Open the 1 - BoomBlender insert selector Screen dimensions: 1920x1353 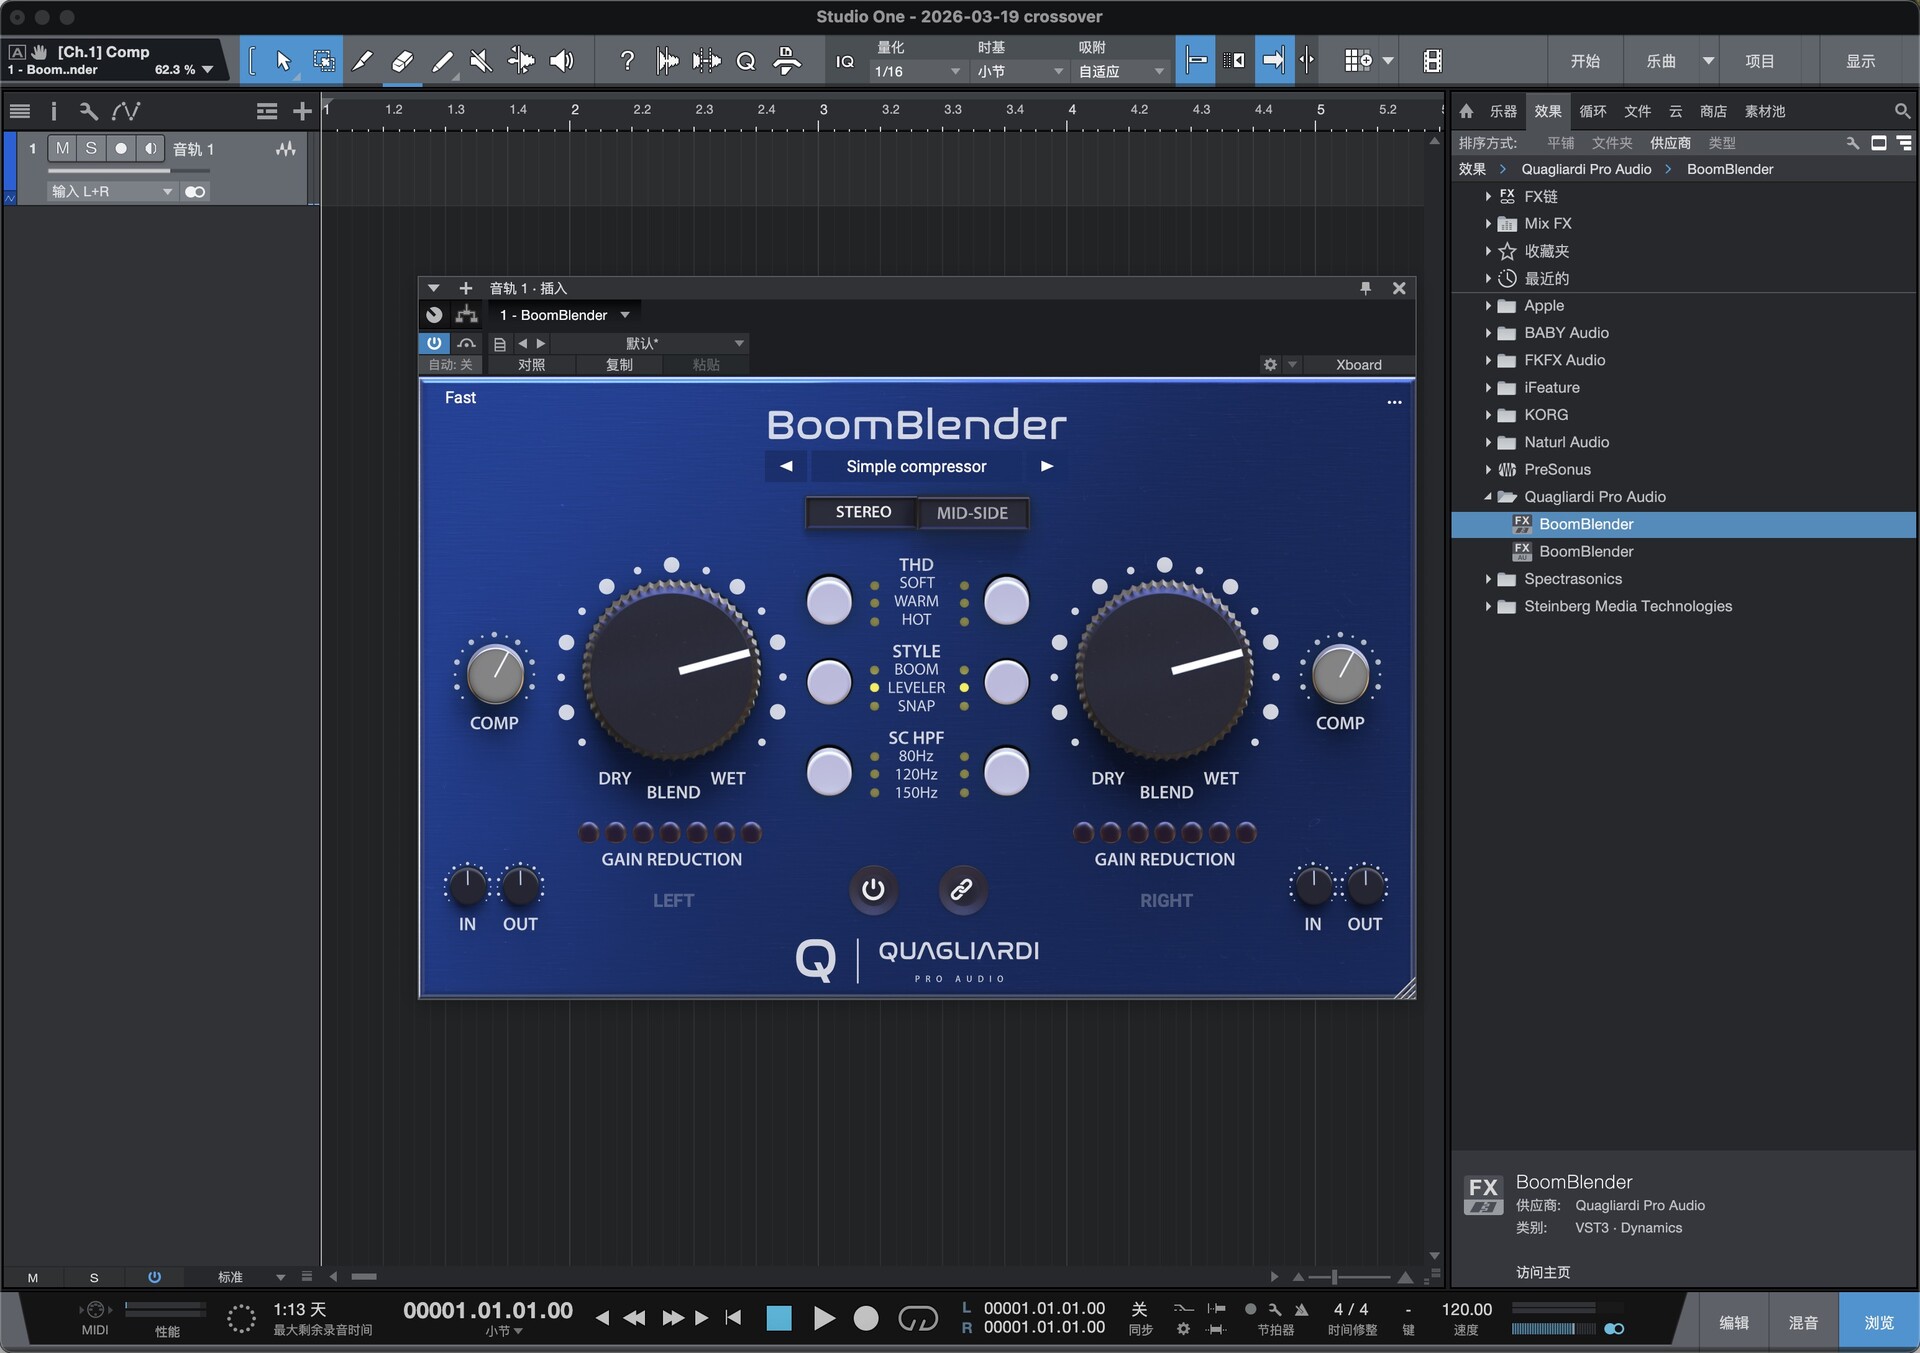563,314
